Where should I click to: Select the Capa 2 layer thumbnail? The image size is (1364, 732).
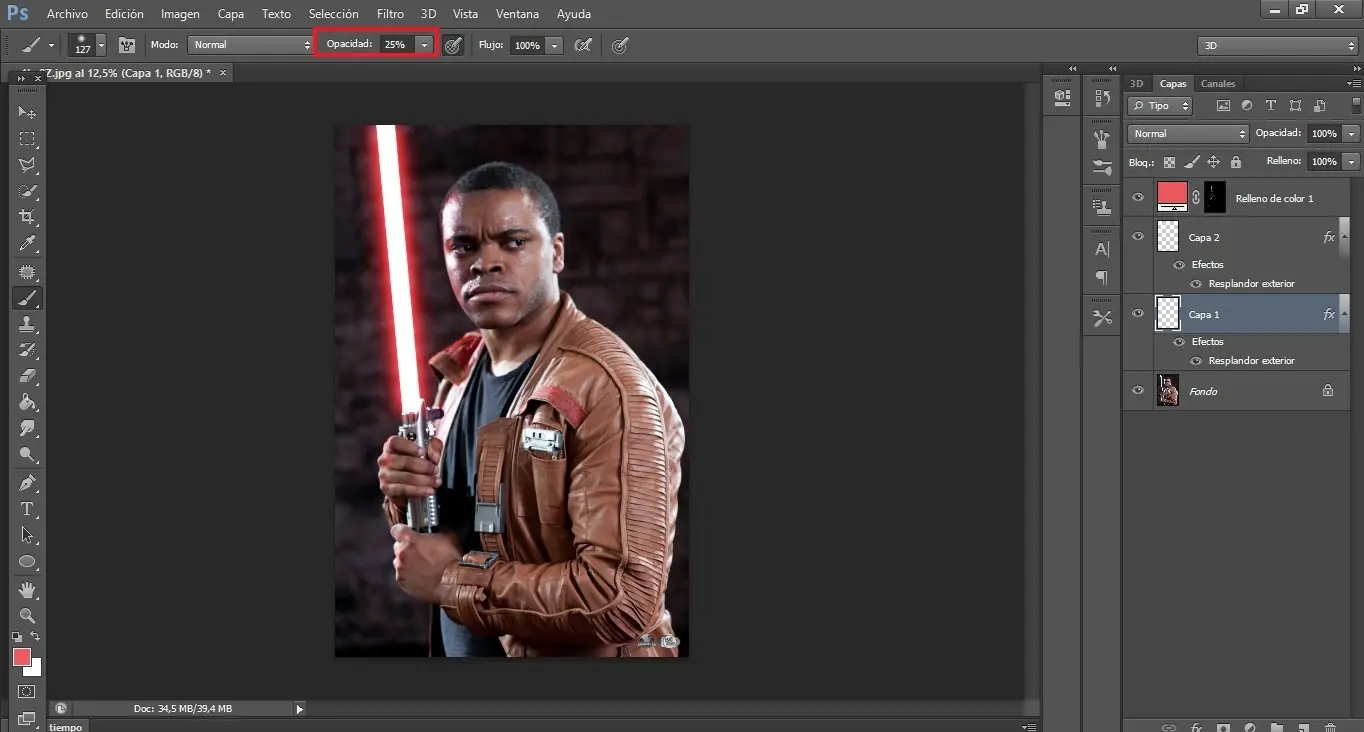(1167, 237)
